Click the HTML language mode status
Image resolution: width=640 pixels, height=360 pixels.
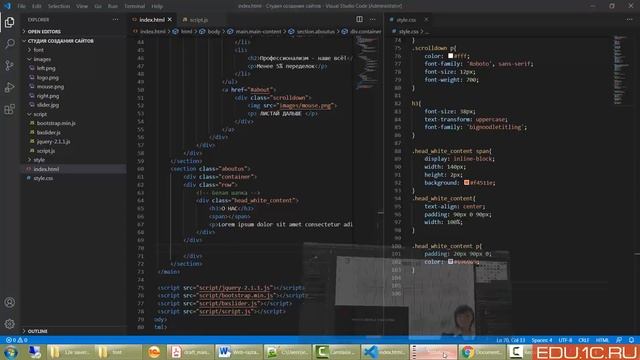(x=602, y=340)
